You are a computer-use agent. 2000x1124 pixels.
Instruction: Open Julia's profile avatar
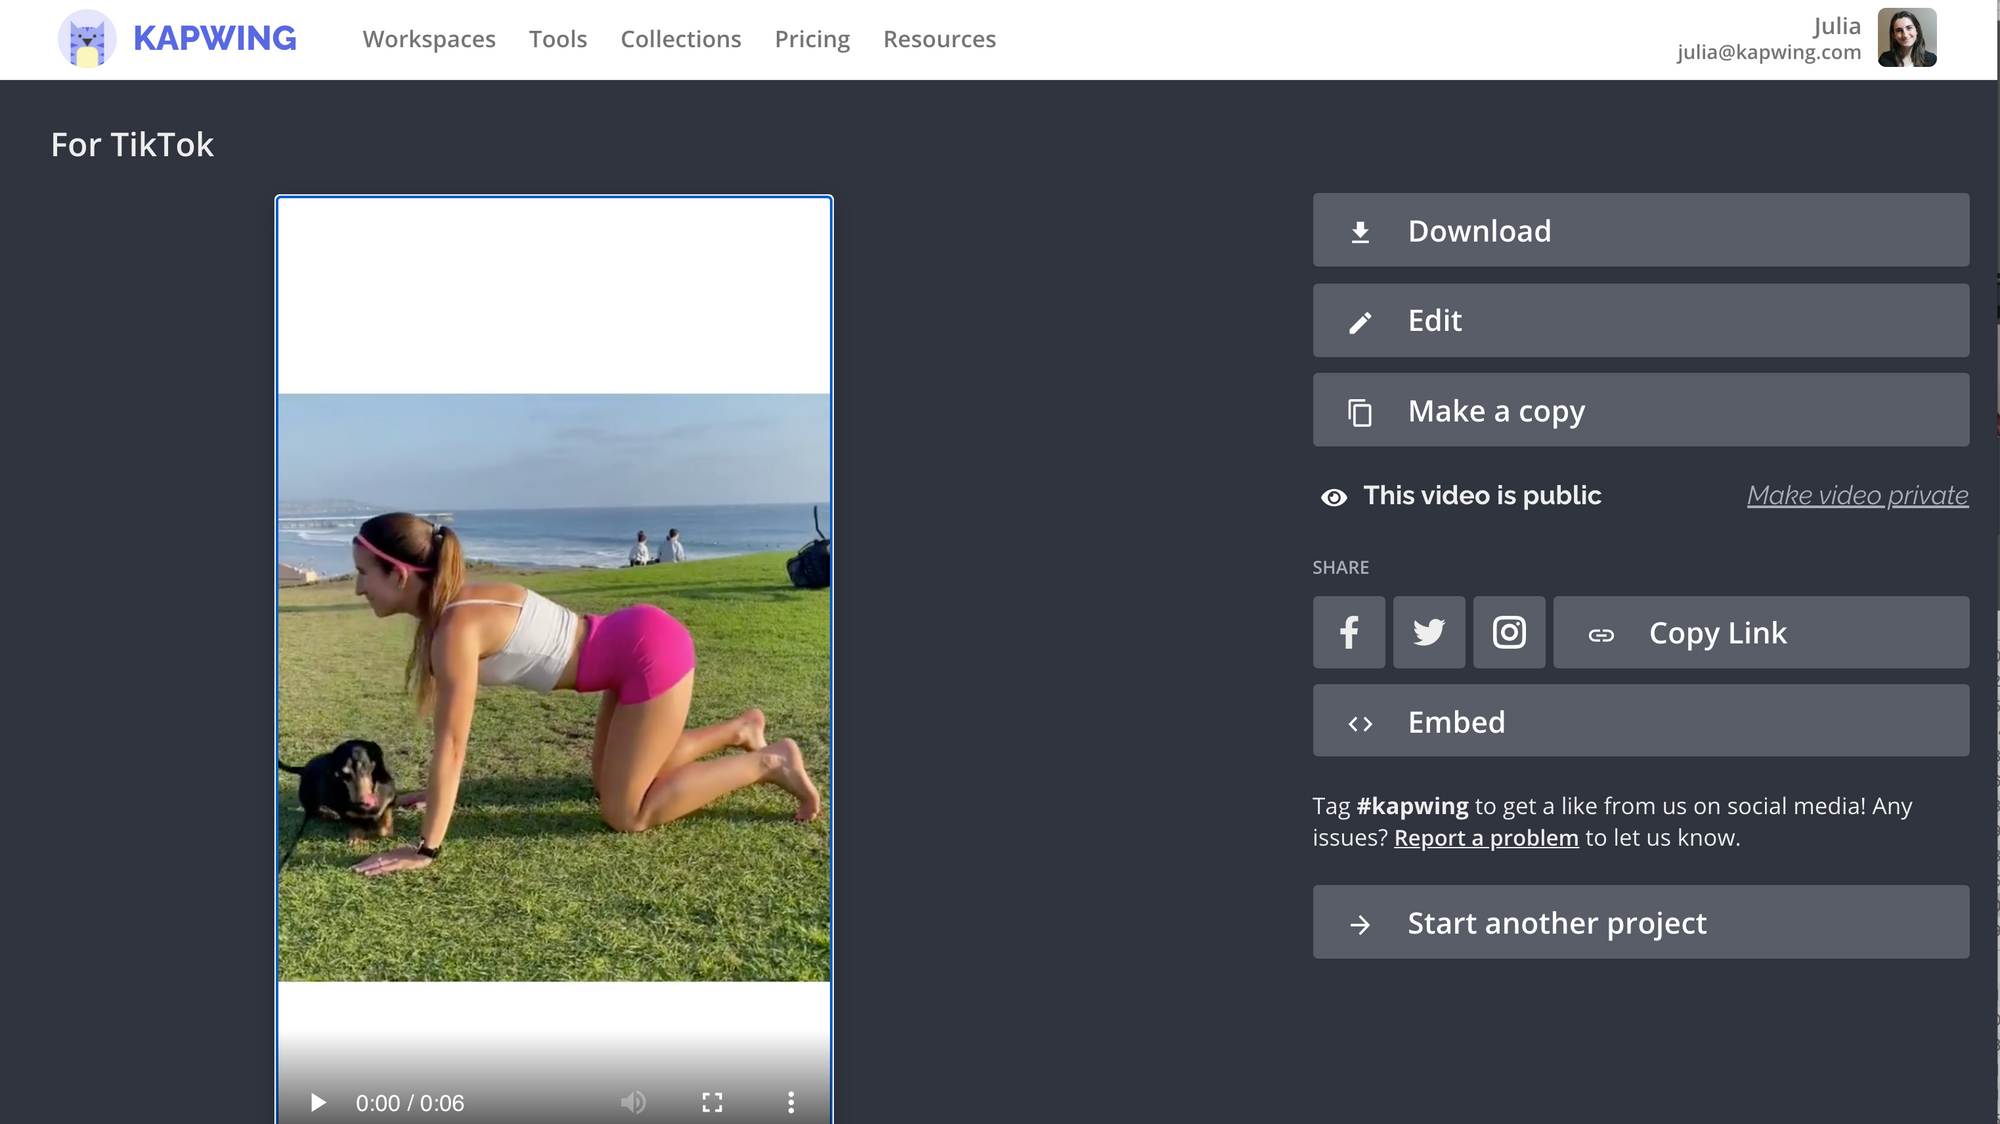1906,38
